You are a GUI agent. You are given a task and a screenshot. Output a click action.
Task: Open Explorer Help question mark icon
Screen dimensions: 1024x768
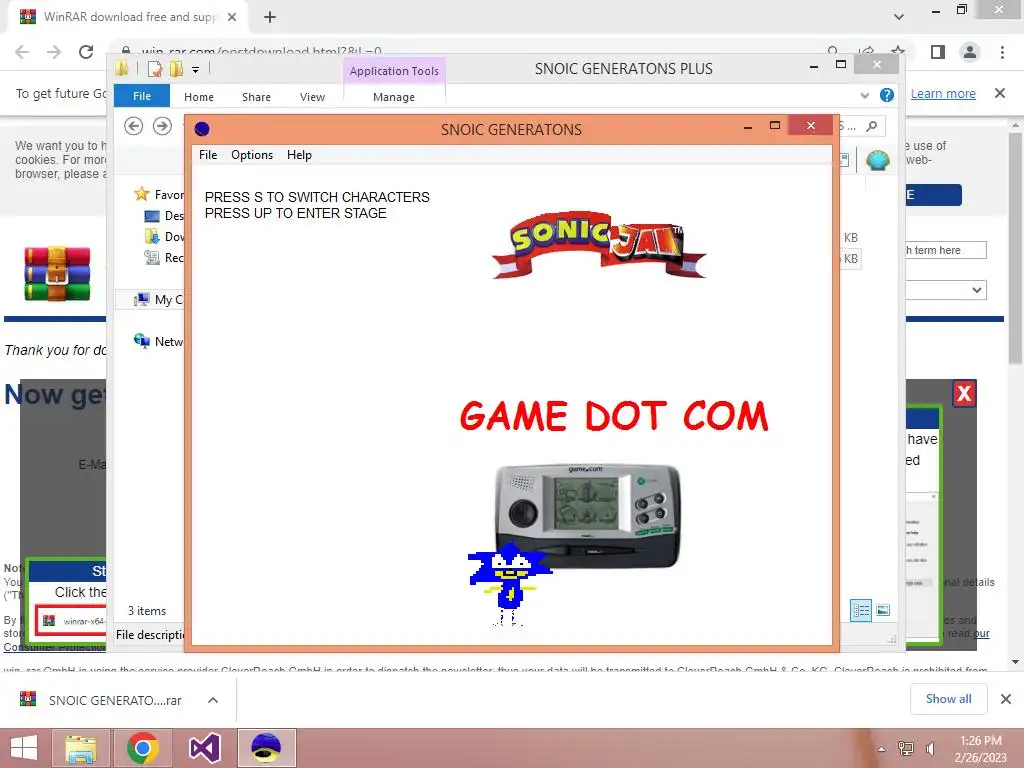pyautogui.click(x=886, y=95)
